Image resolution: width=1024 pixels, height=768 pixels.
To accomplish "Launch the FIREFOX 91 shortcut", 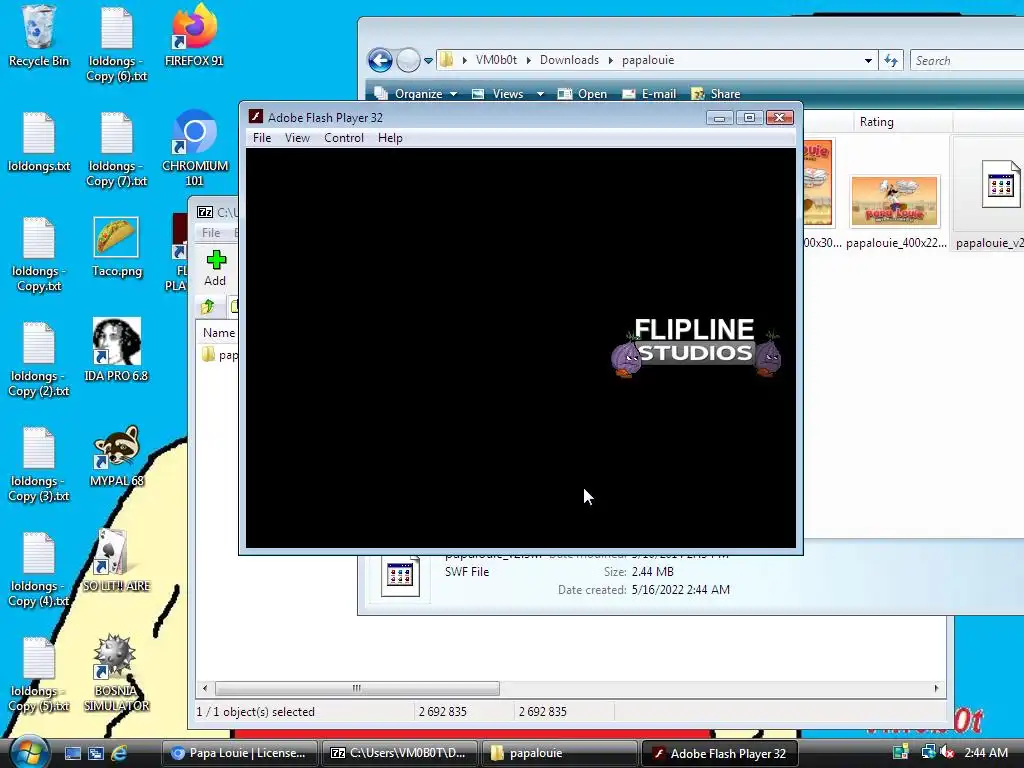I will 194,36.
